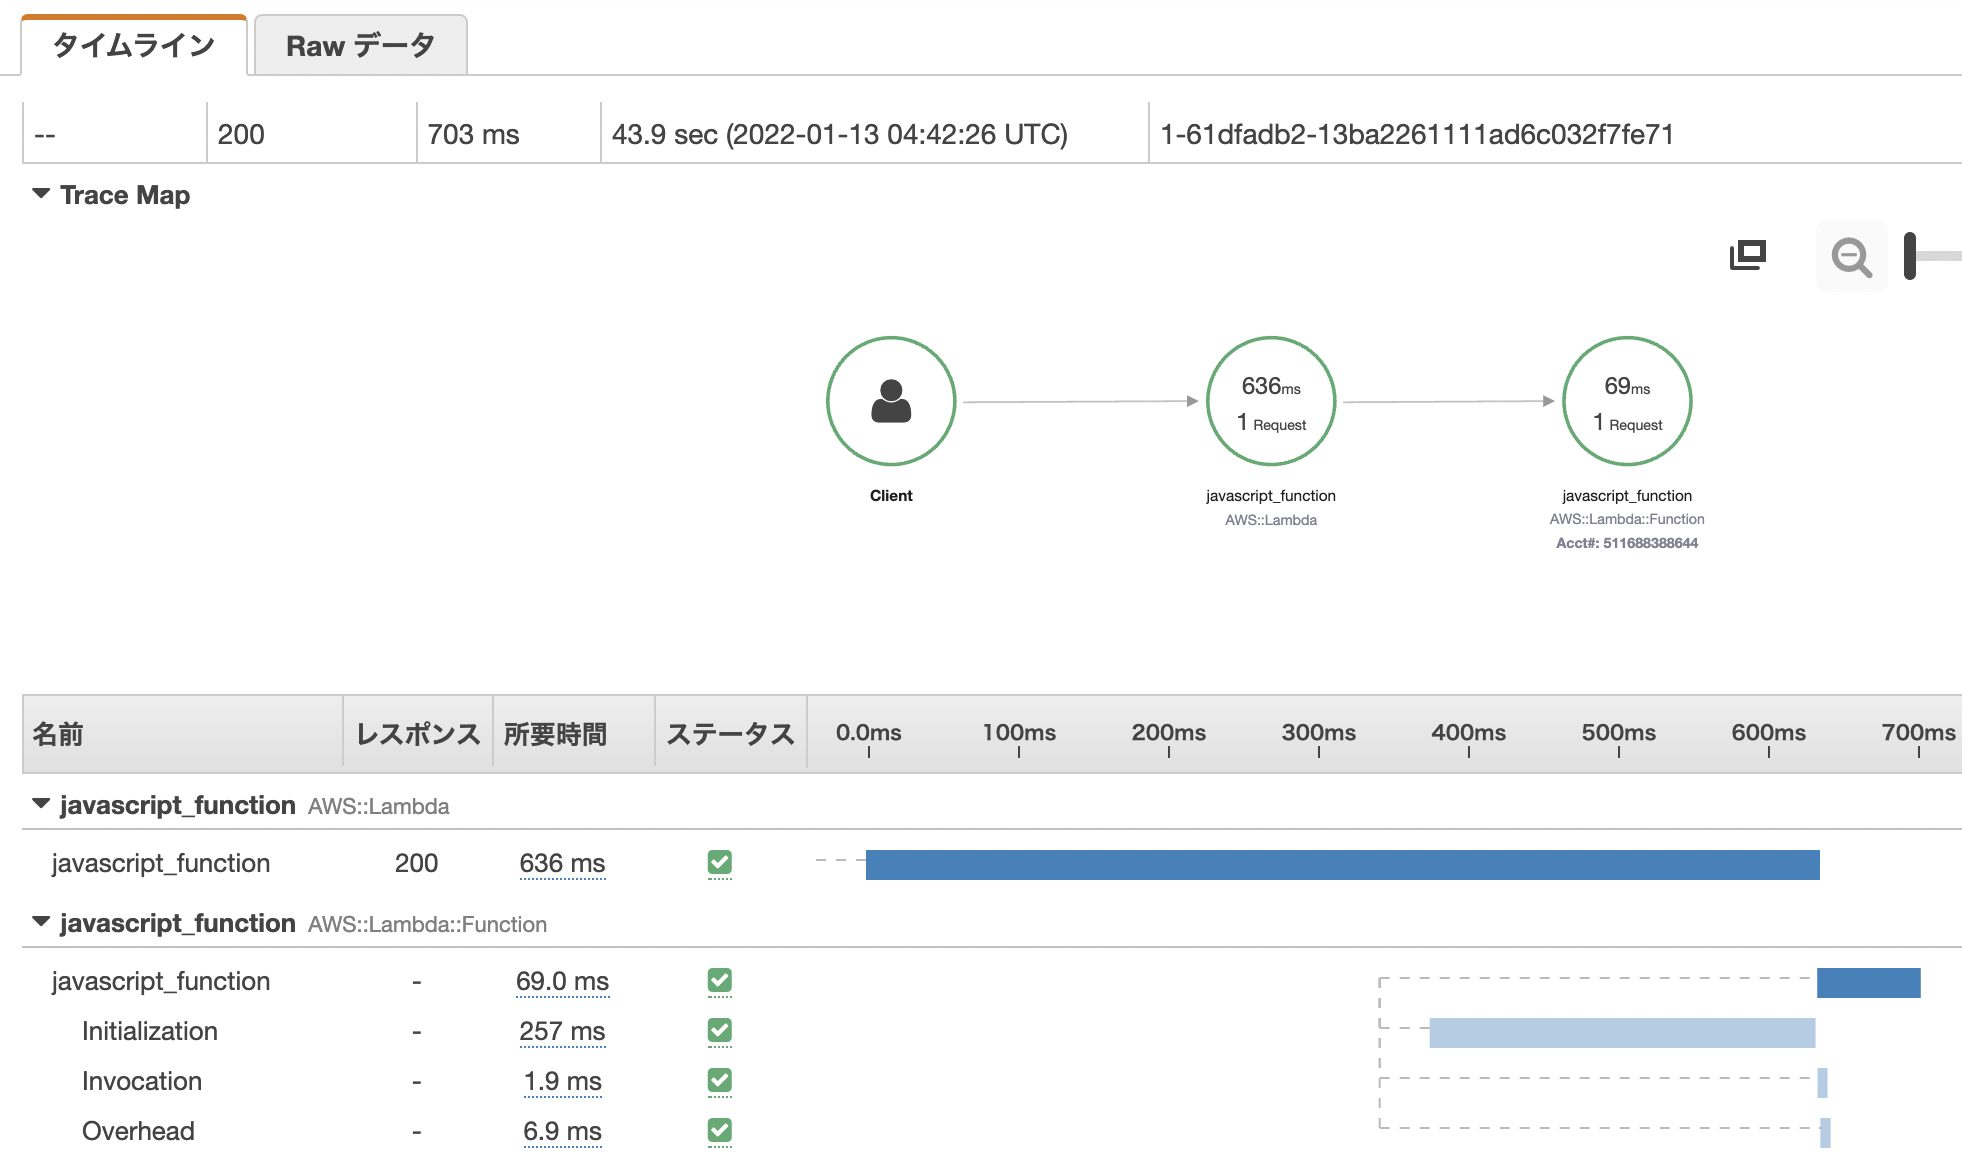1962x1156 pixels.
Task: Click the 257 ms Initialization duration link
Action: 562,1031
